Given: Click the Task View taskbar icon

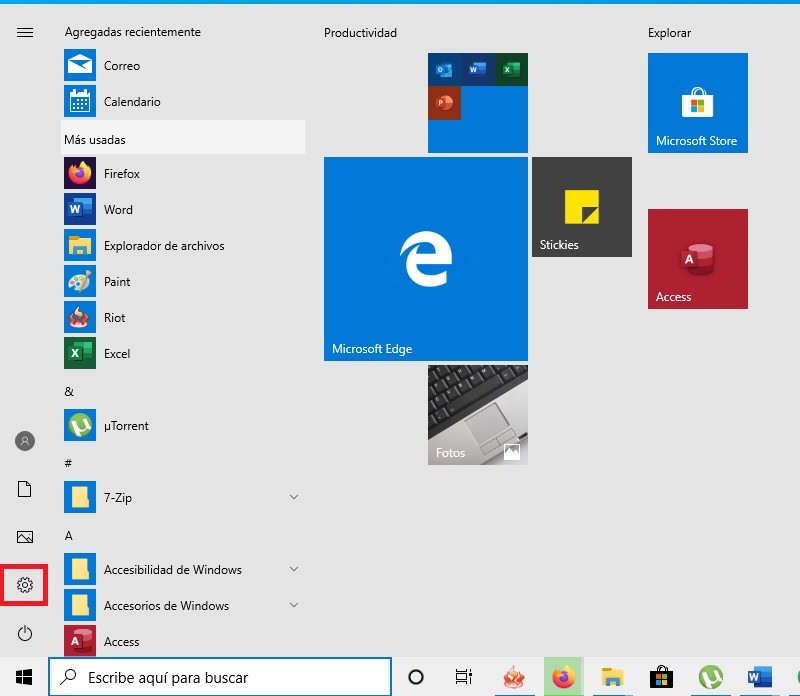Looking at the screenshot, I should coord(463,677).
